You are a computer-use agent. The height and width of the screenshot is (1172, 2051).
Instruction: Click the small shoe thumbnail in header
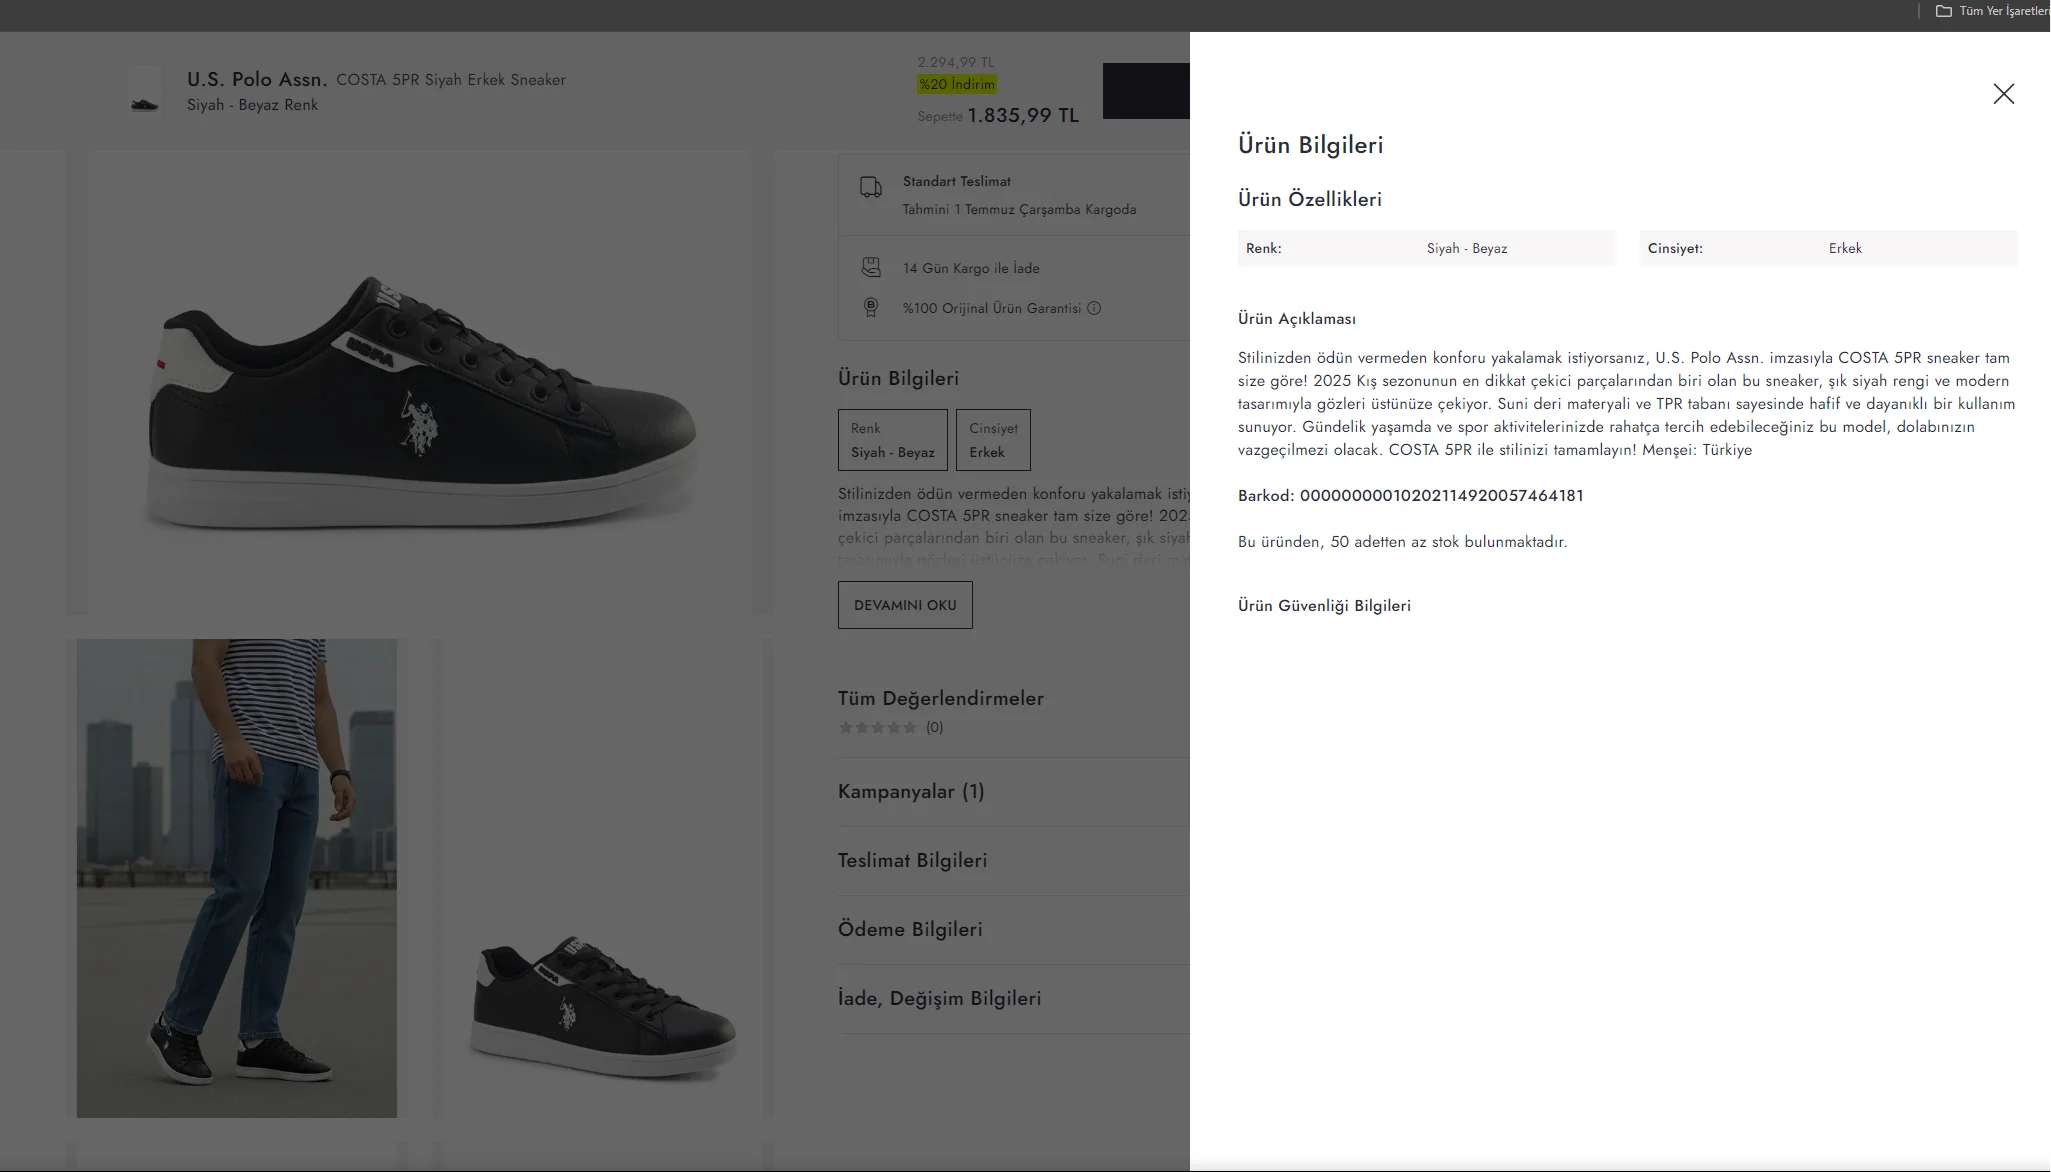point(145,91)
